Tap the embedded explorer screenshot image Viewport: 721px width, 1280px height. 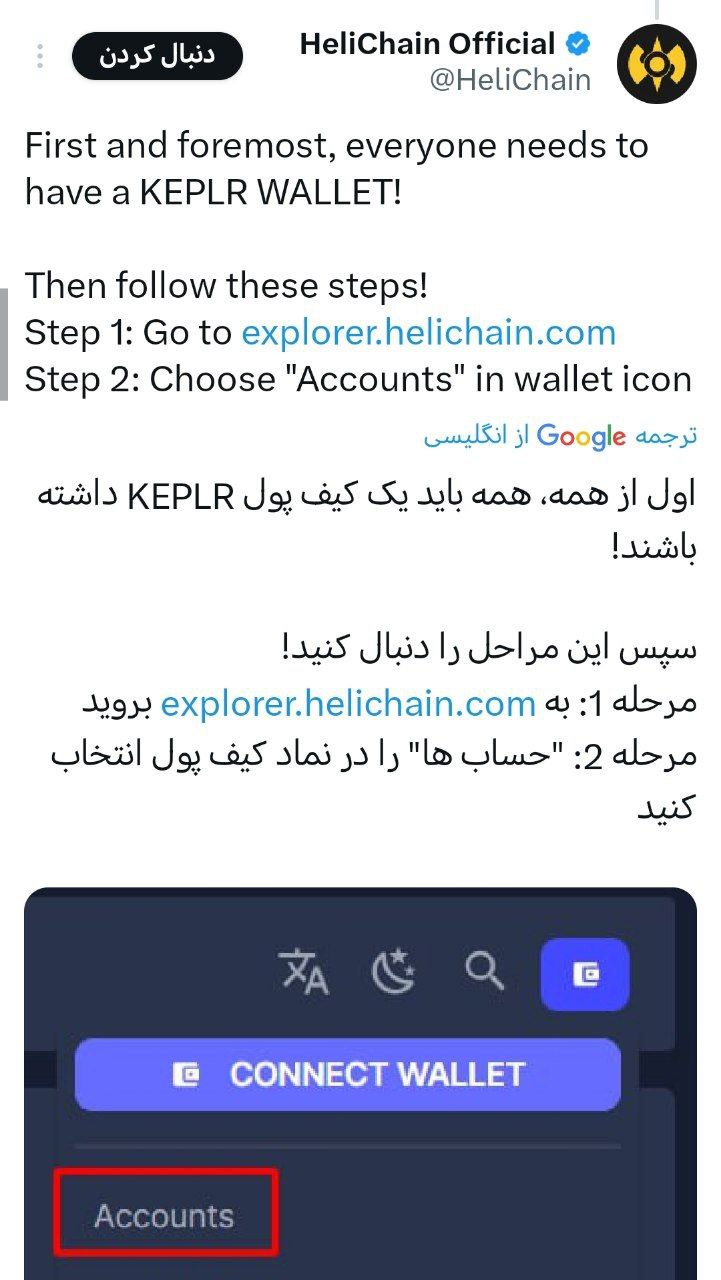pos(360,1084)
